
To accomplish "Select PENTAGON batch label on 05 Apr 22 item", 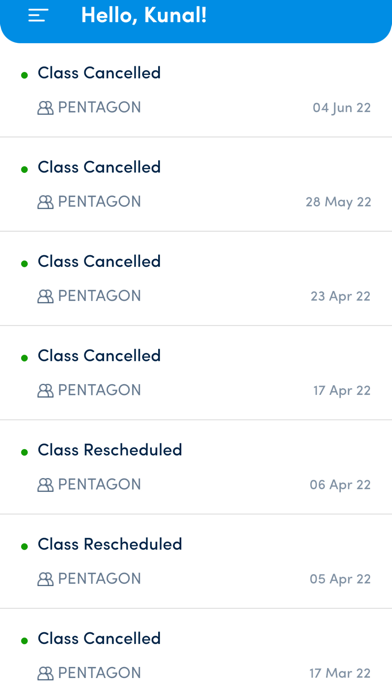I will (x=99, y=579).
